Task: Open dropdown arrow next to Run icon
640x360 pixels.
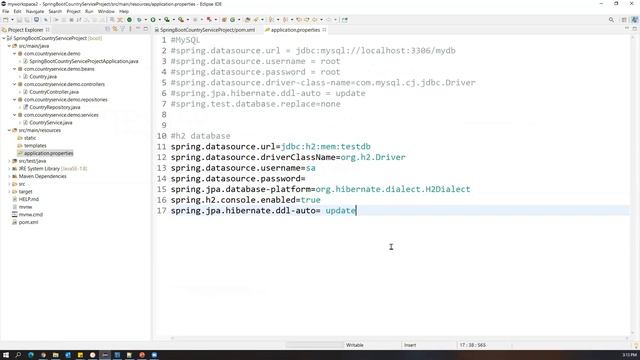Action: pyautogui.click(x=160, y=20)
